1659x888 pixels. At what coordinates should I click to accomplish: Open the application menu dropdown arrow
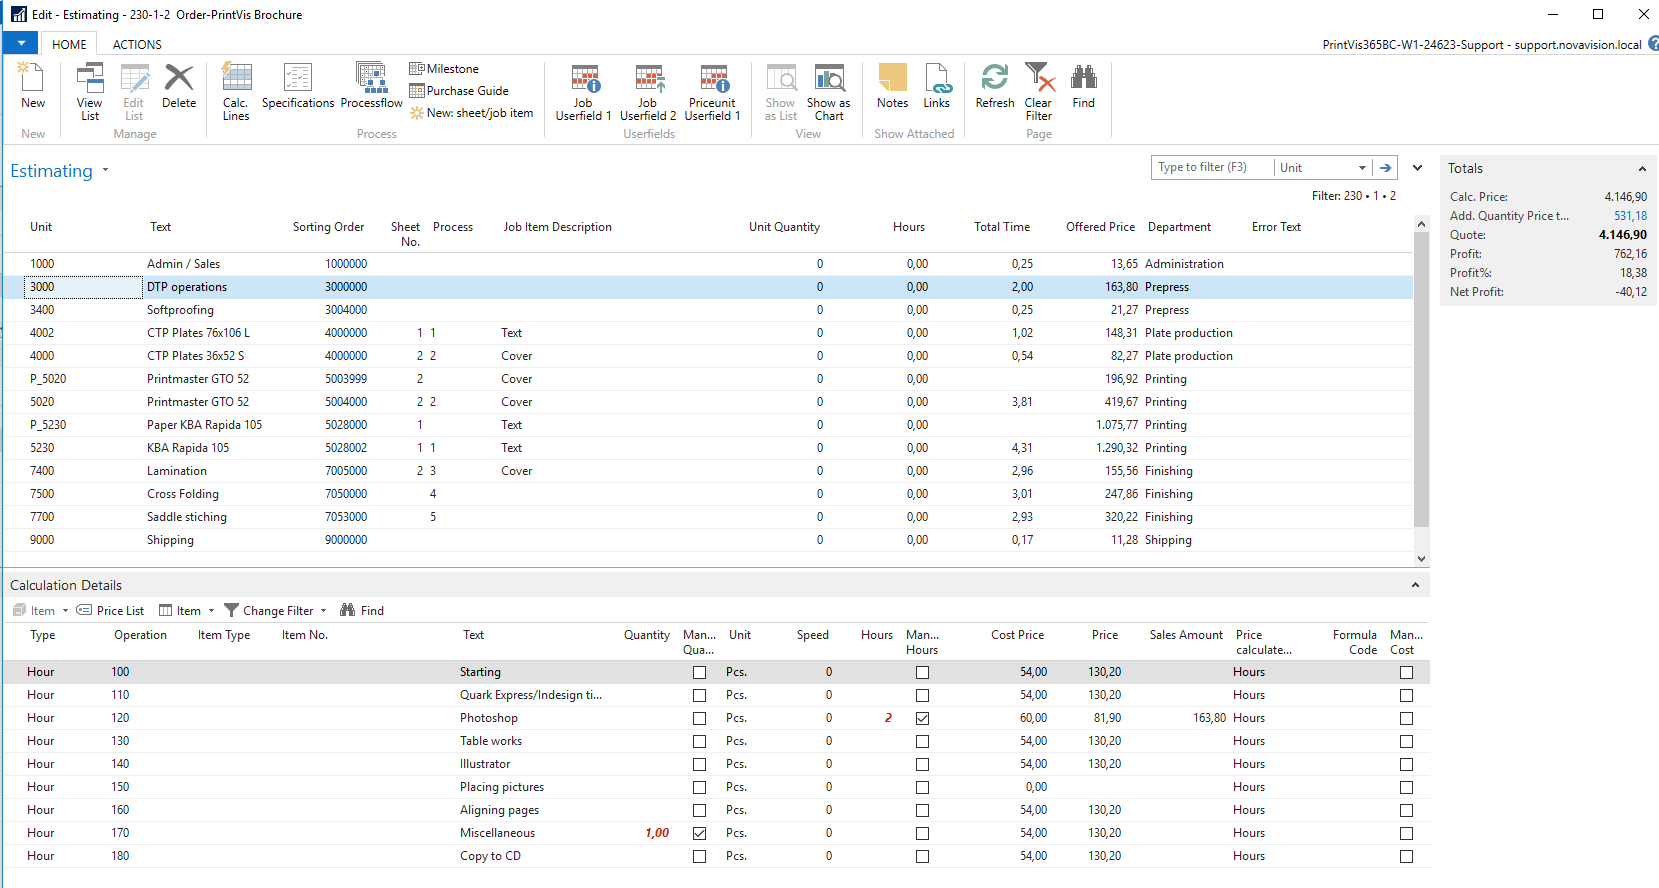pos(21,44)
